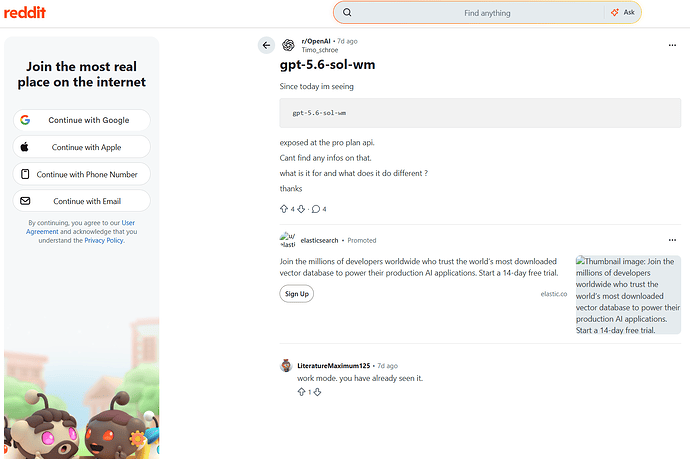Upvote LiteratureMaximum125's comment

301,392
